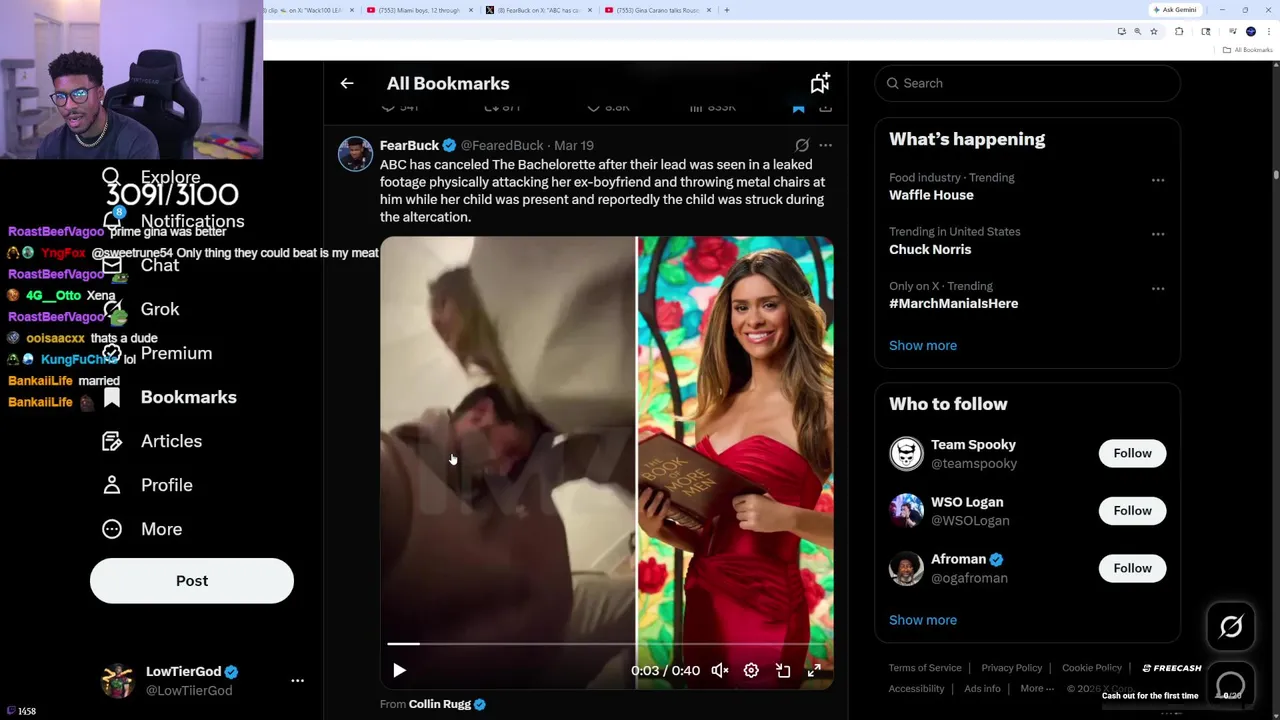The width and height of the screenshot is (1280, 720).
Task: Open Collin Rugg's profile link
Action: click(x=440, y=704)
